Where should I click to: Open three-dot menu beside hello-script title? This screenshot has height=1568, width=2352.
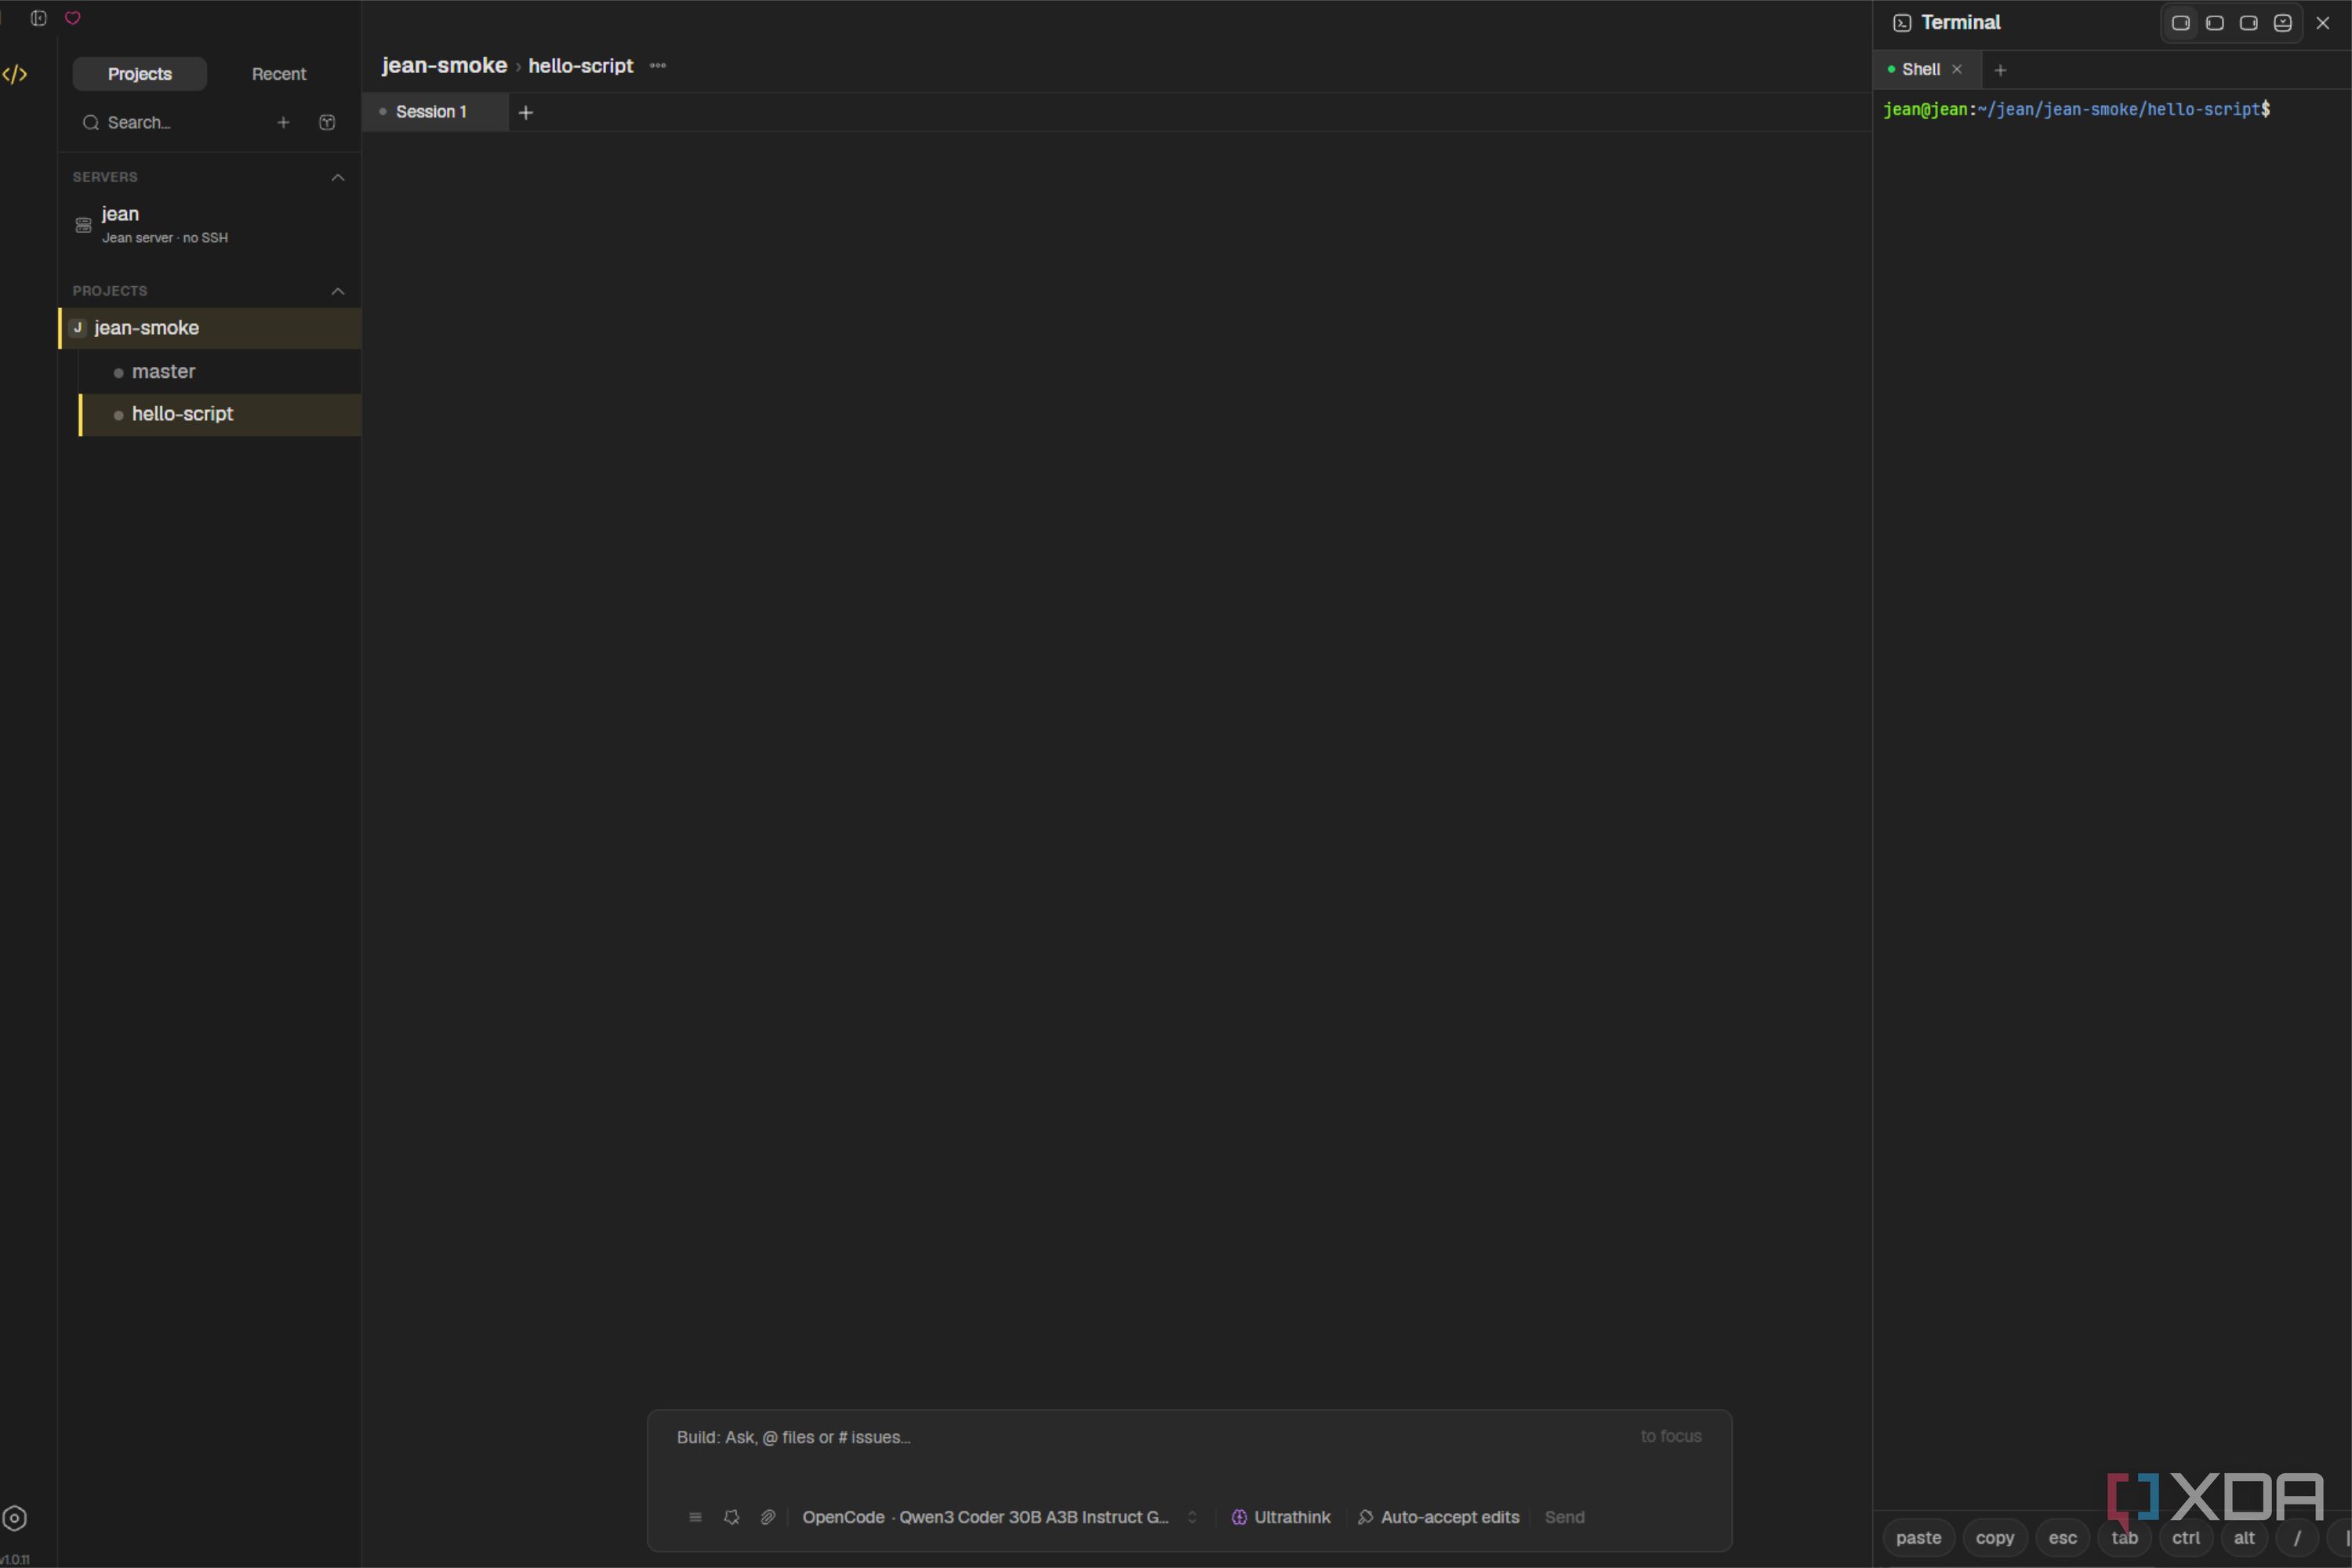658,66
